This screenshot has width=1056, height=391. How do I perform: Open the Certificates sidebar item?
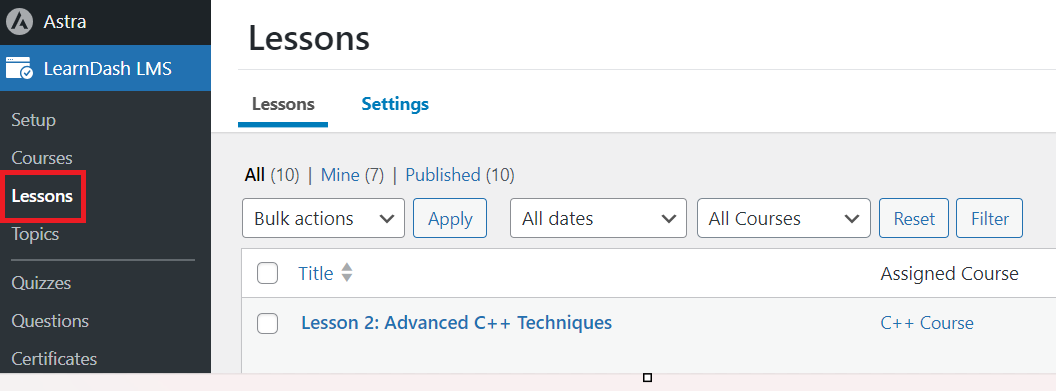tap(54, 359)
